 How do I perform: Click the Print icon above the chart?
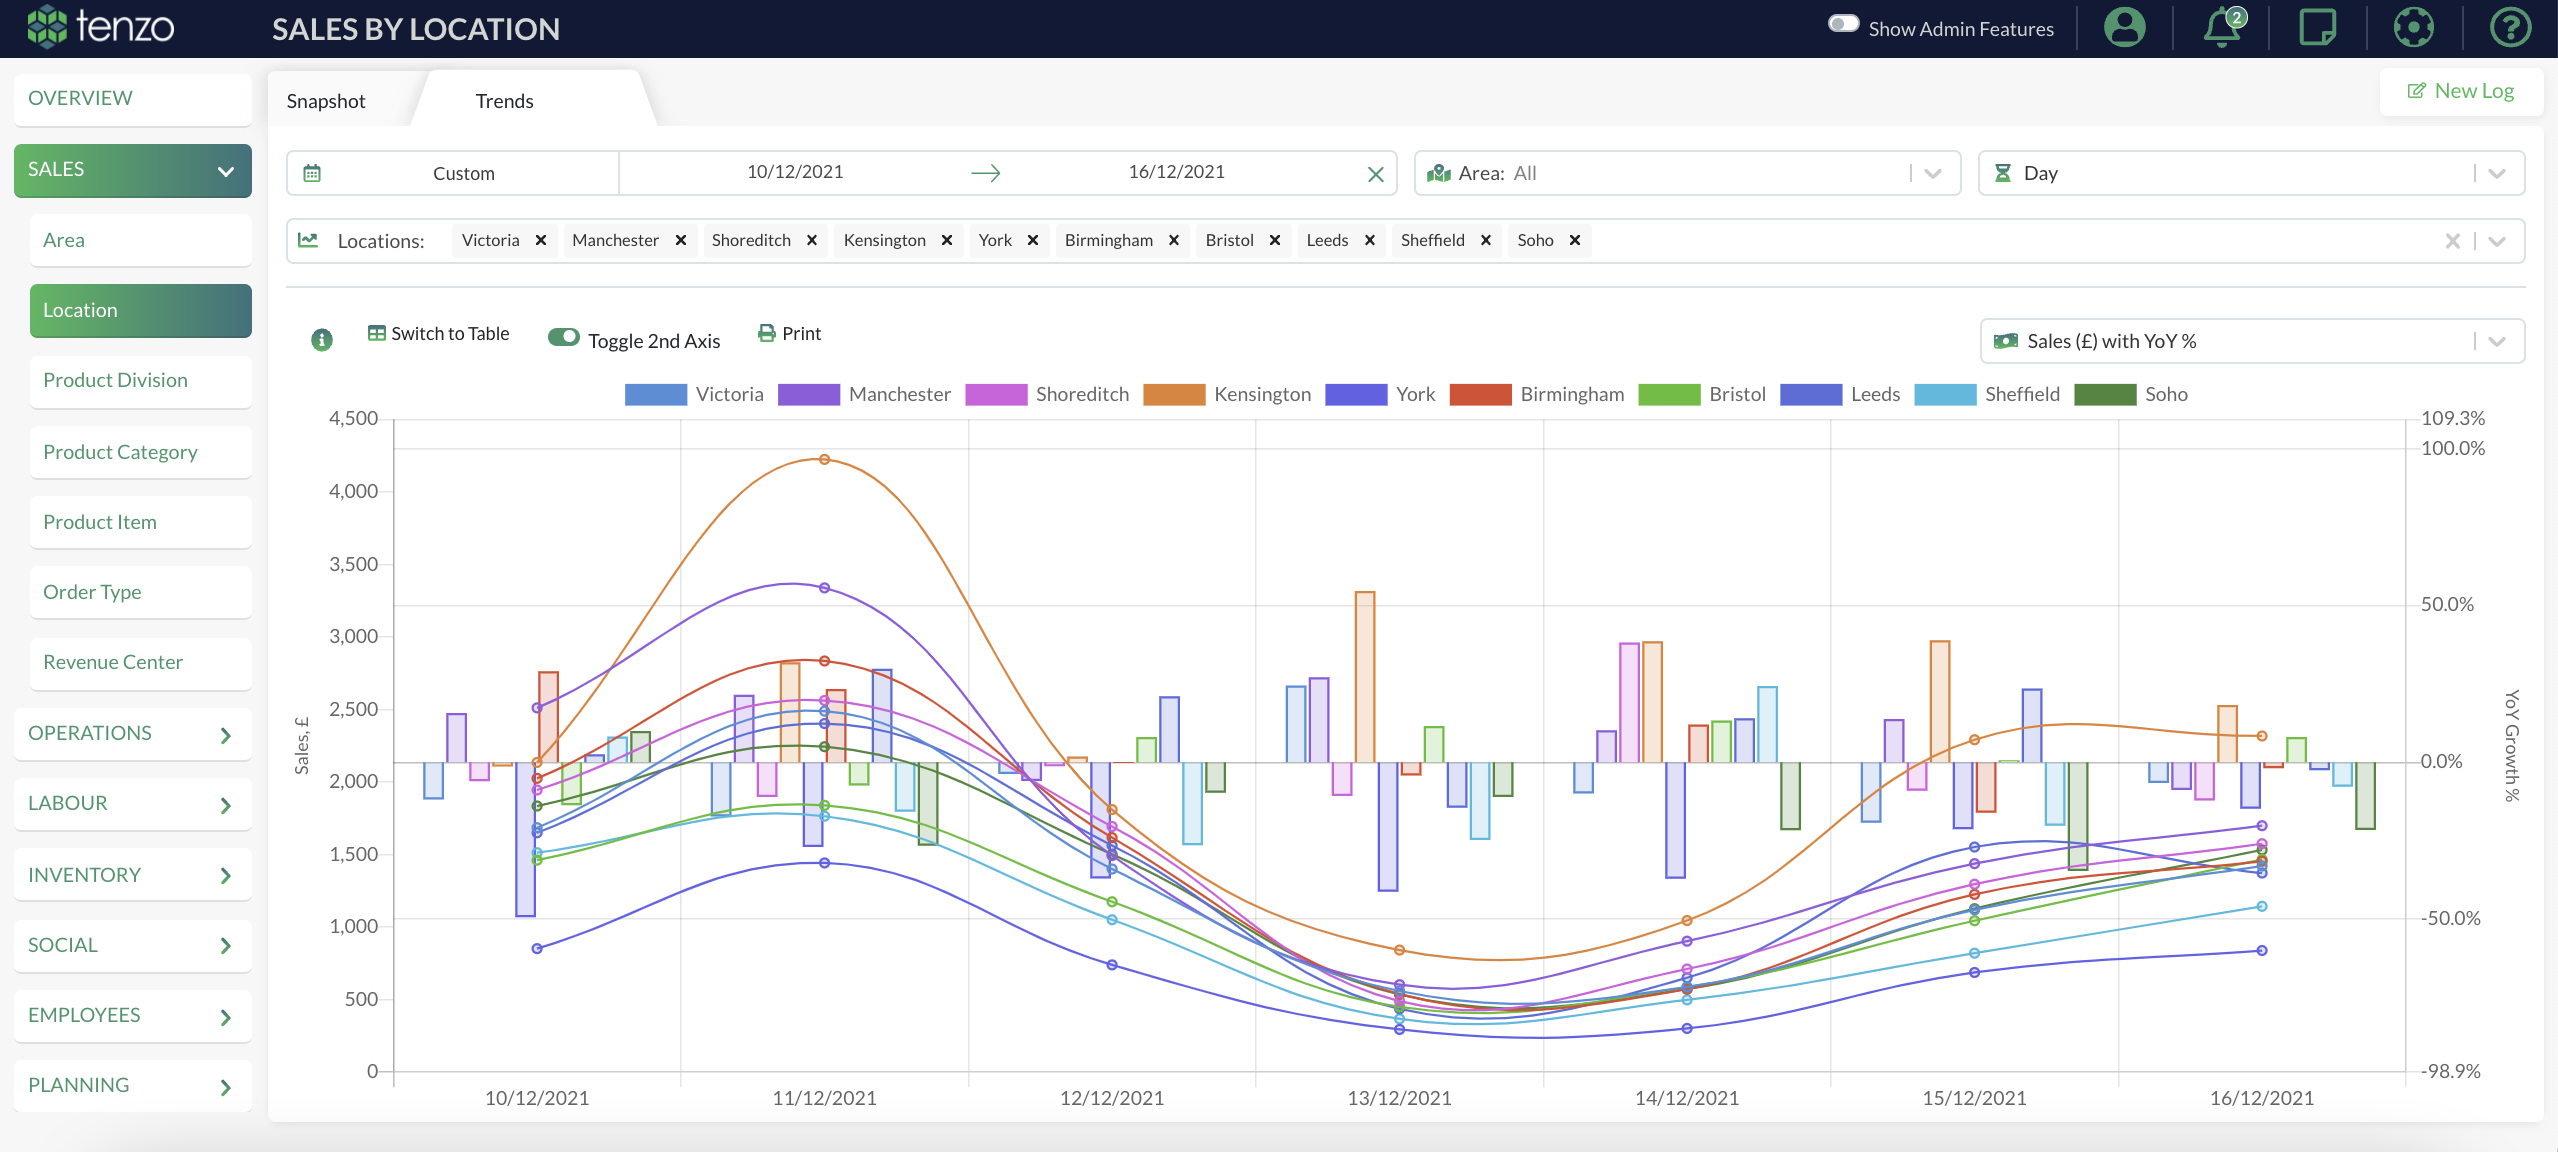pos(766,333)
